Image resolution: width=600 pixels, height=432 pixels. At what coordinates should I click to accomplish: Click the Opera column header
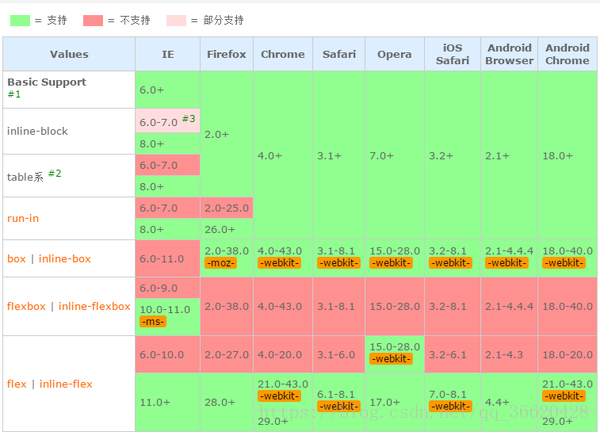click(x=395, y=54)
